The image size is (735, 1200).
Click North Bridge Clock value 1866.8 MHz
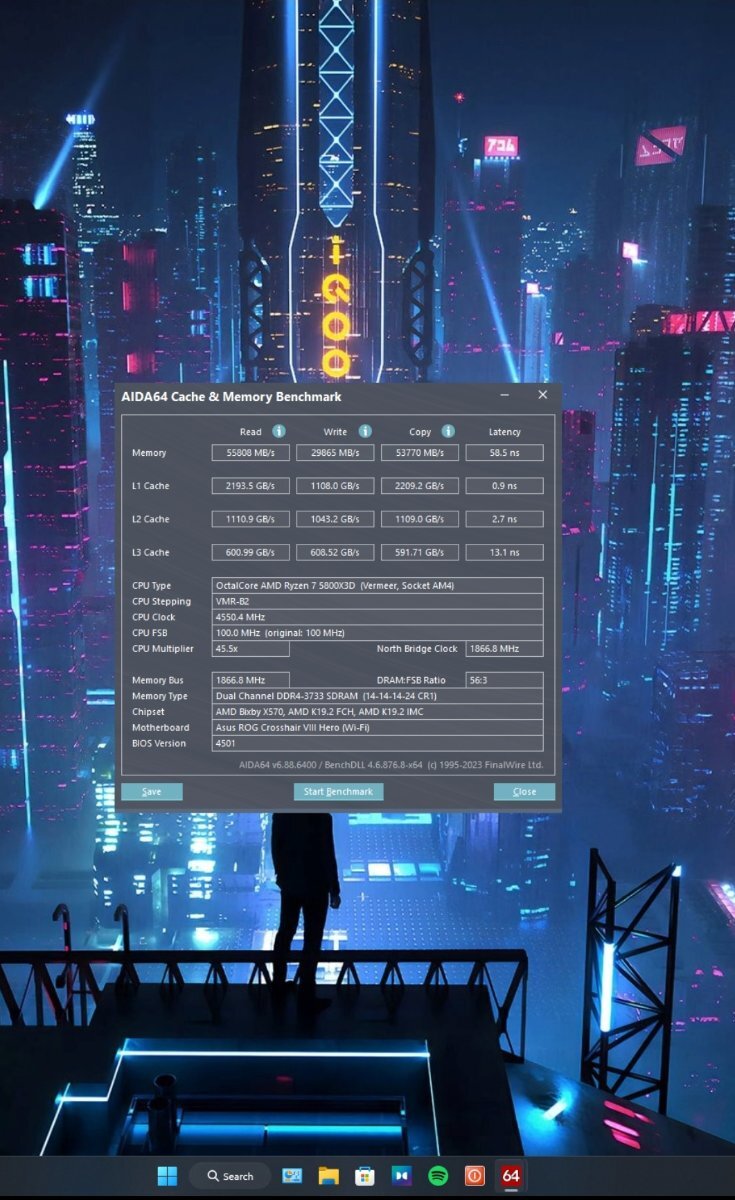coord(505,649)
